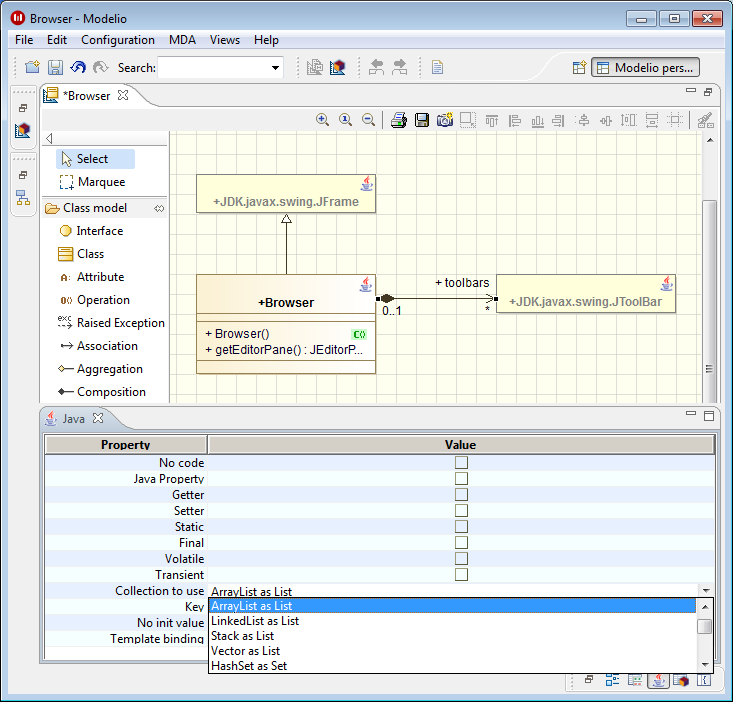Enable the Java Property checkbox
The width and height of the screenshot is (733, 702).
(x=461, y=479)
